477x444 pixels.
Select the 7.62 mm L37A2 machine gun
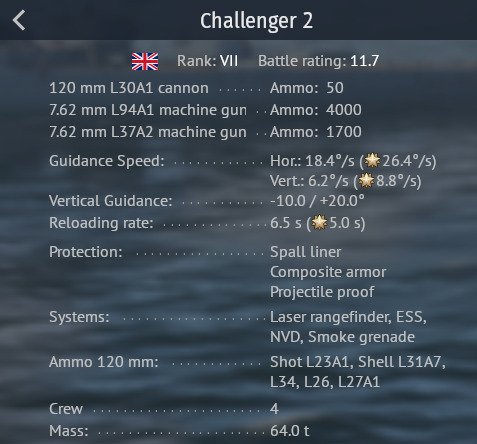click(x=148, y=132)
